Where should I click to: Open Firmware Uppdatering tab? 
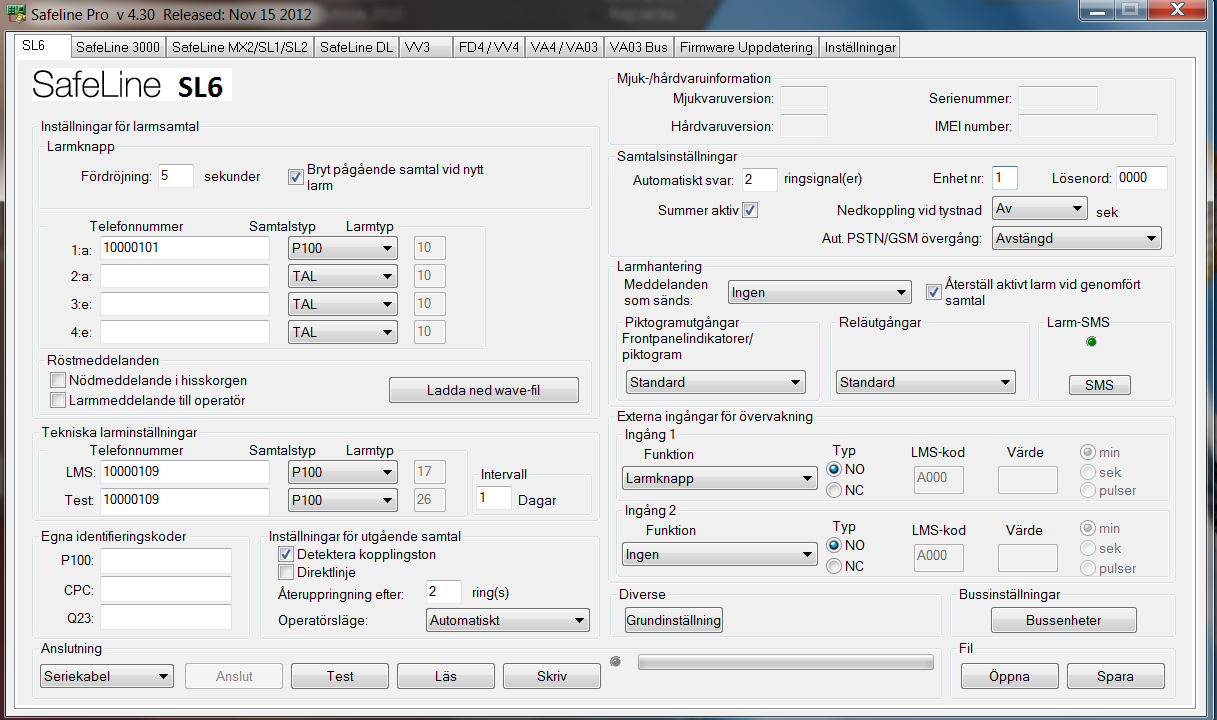pyautogui.click(x=746, y=48)
